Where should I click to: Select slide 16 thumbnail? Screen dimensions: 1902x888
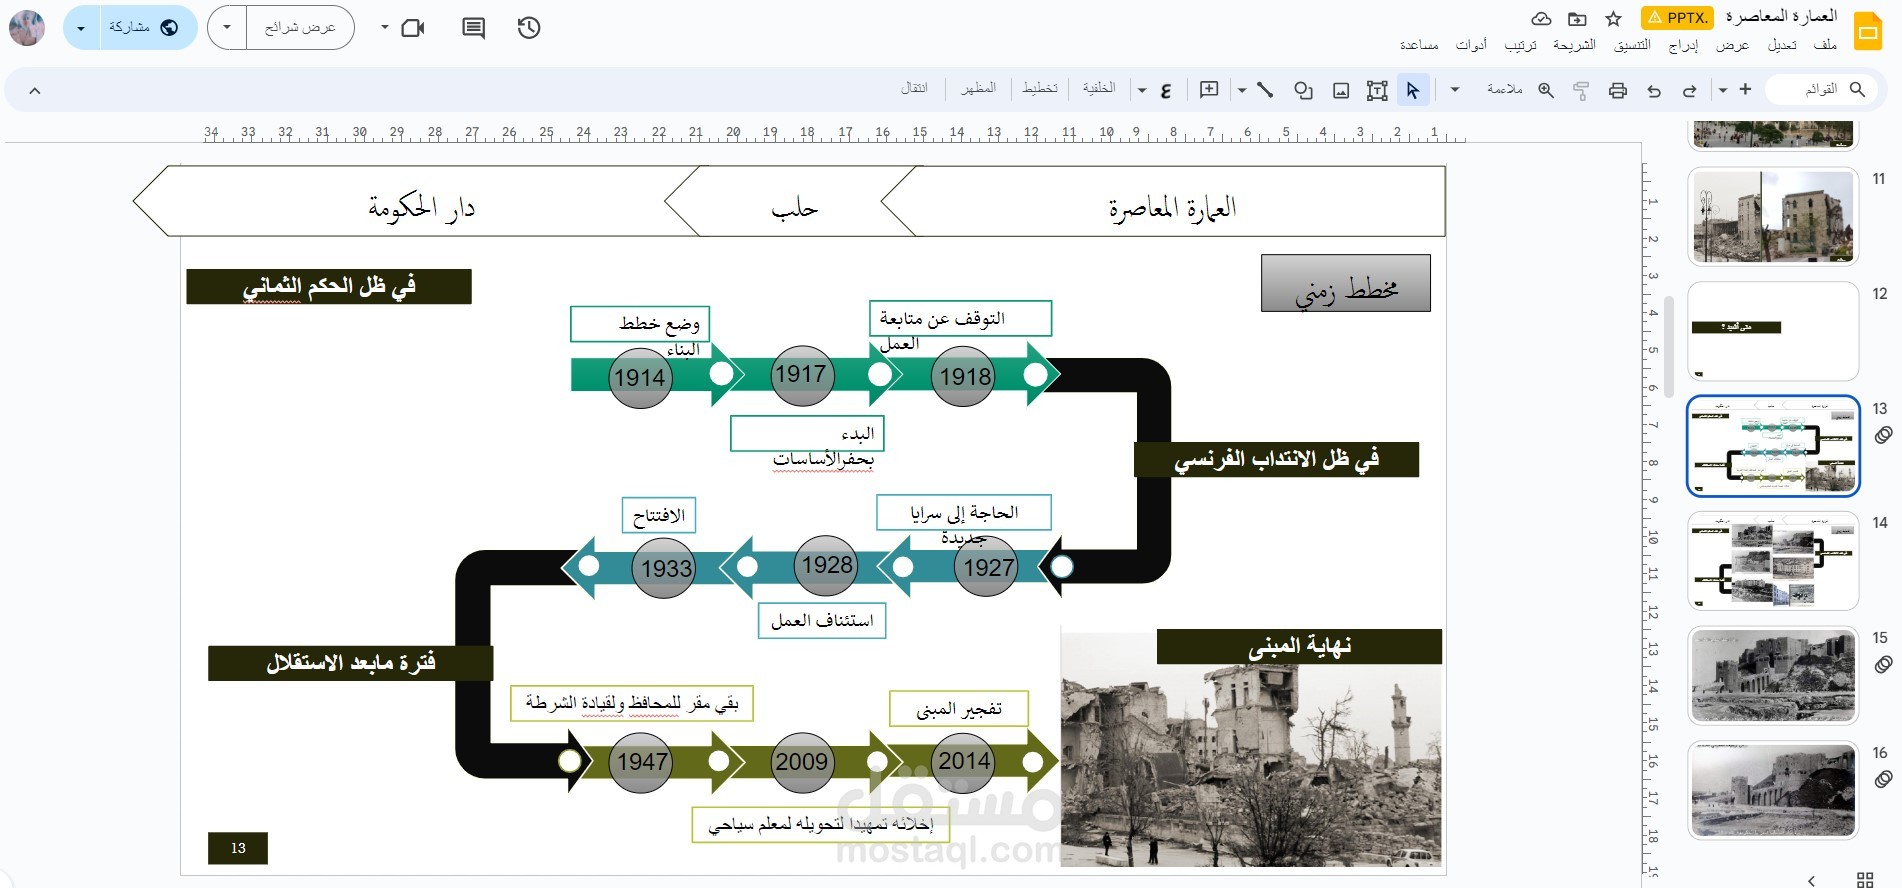pyautogui.click(x=1773, y=790)
